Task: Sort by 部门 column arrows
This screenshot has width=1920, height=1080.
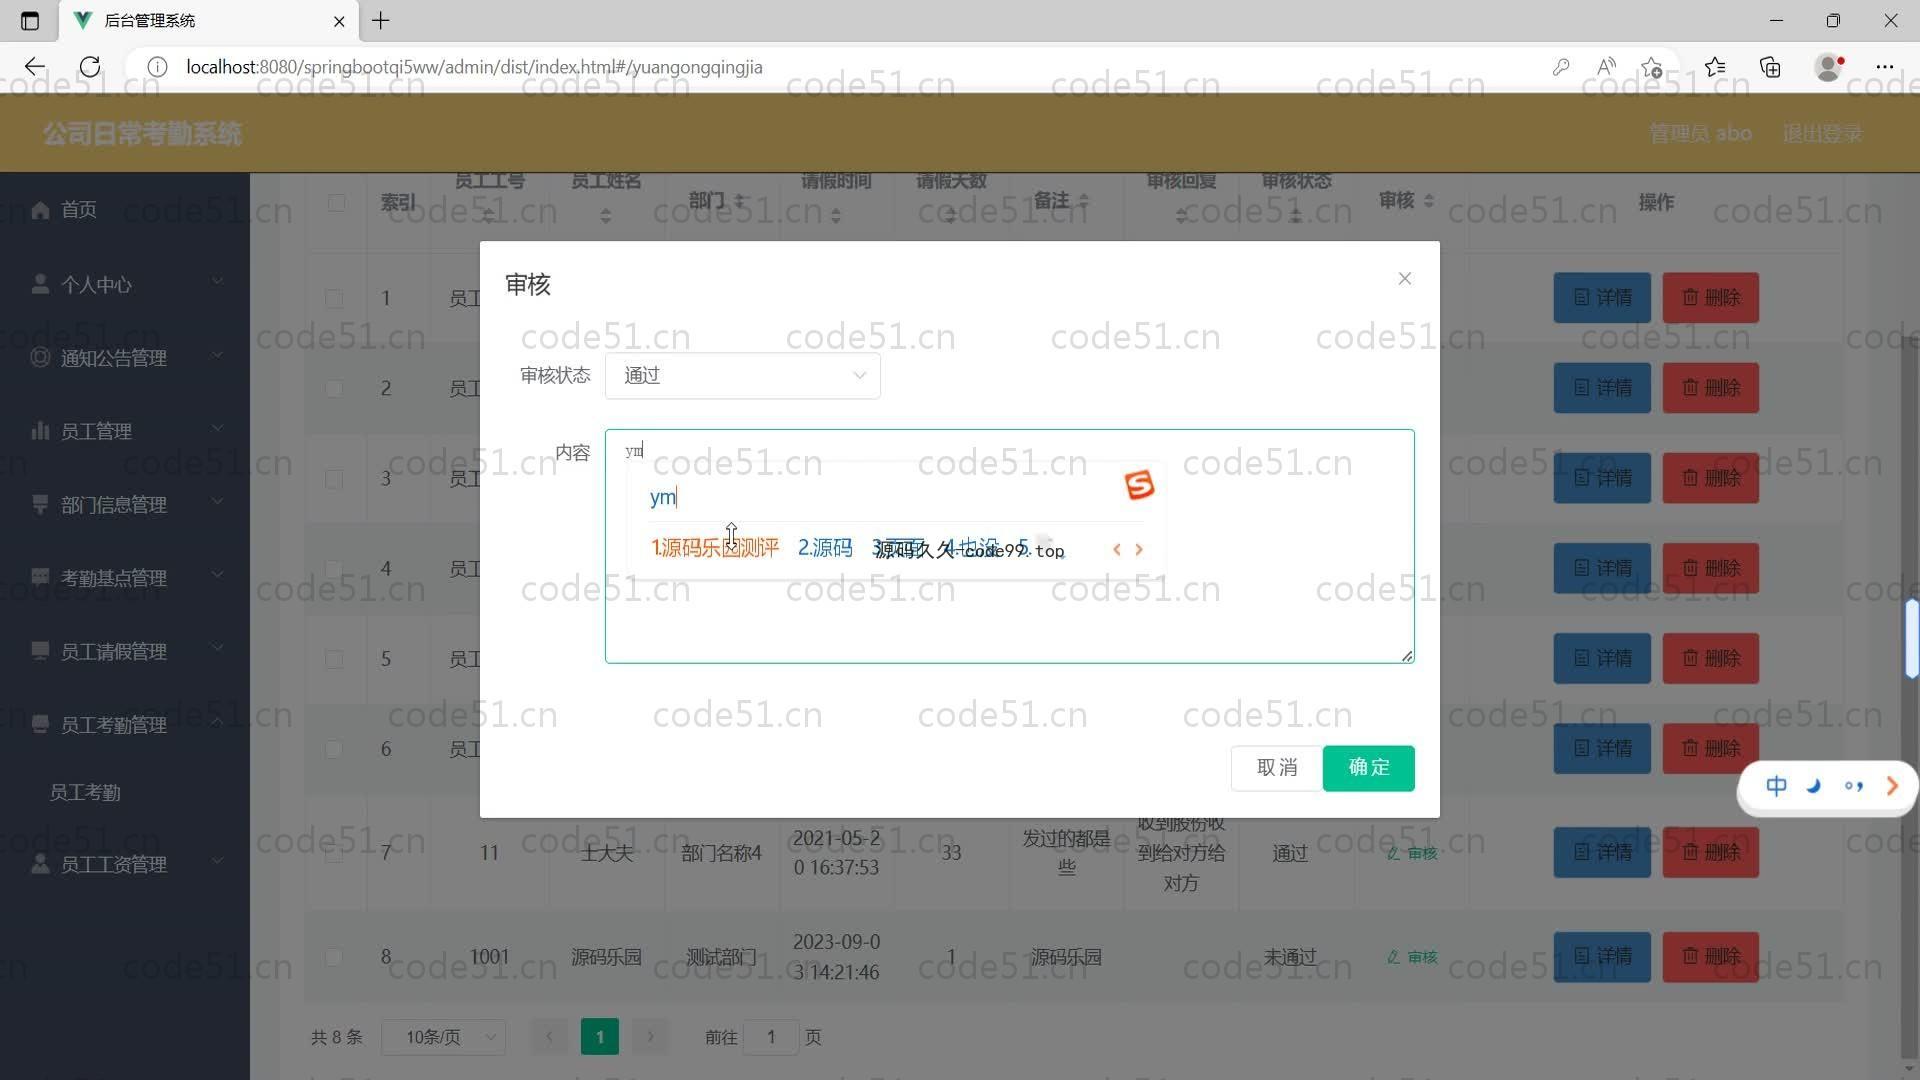Action: point(740,202)
